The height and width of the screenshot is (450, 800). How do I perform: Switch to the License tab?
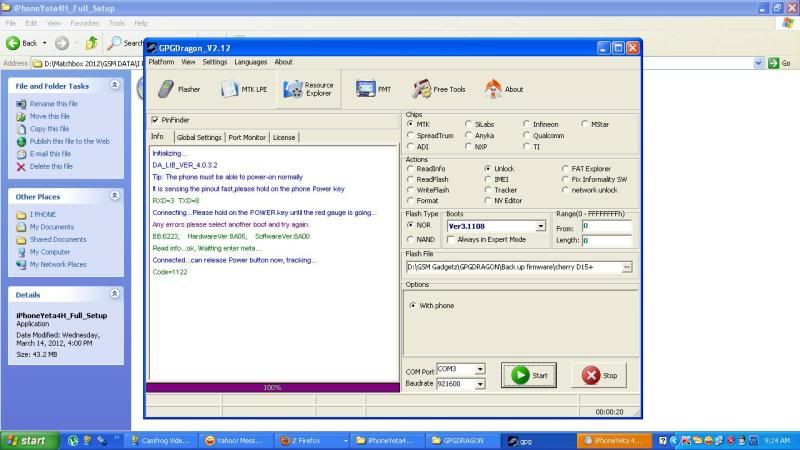pos(284,138)
